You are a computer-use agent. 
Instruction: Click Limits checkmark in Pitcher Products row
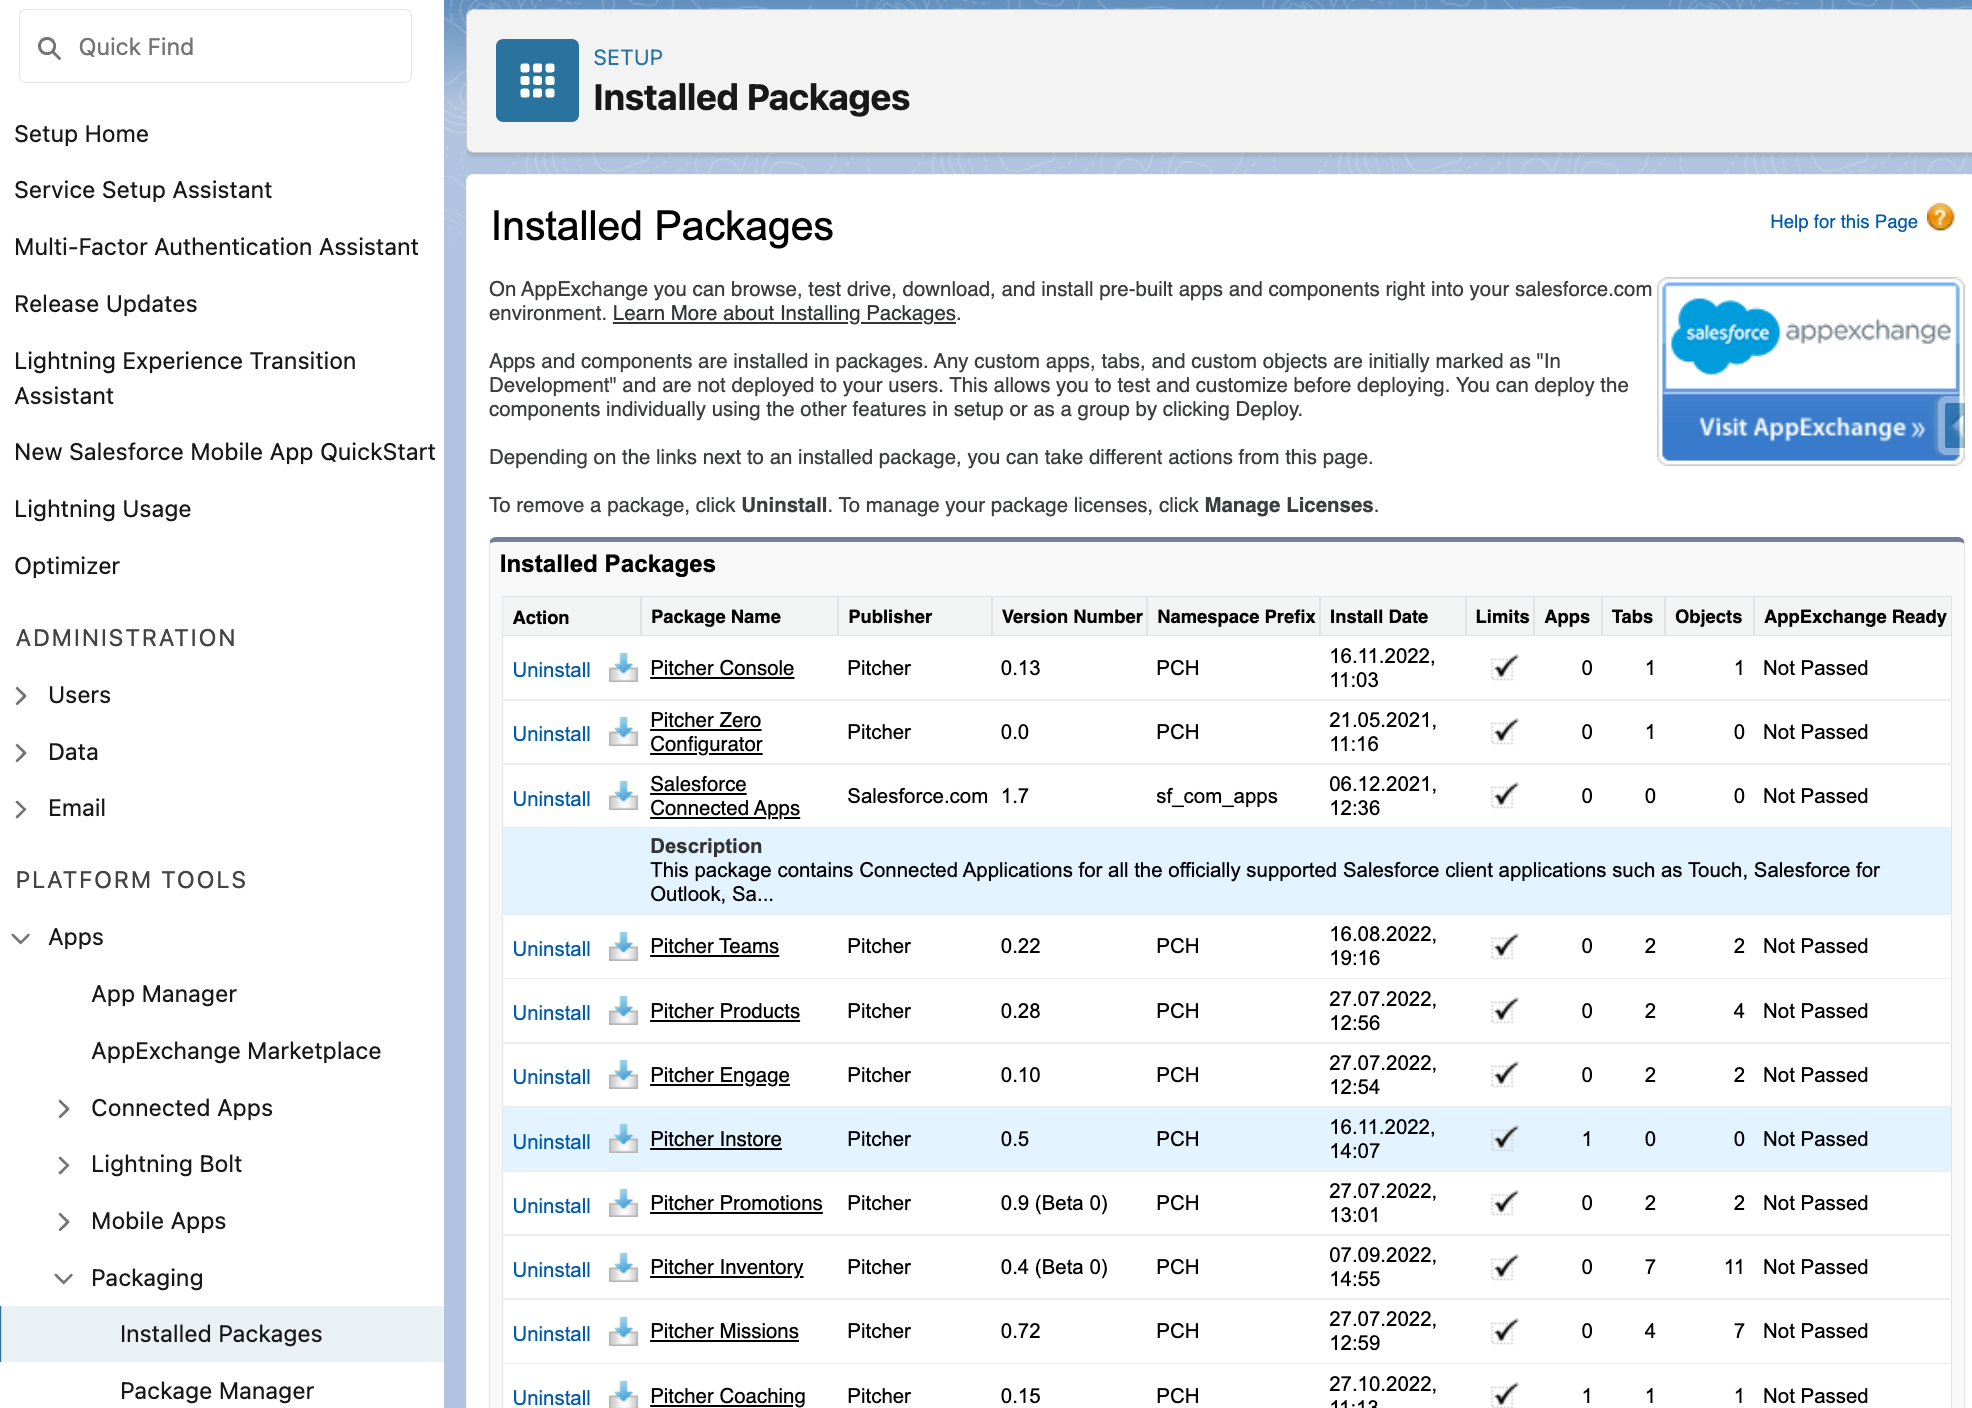[1504, 1010]
